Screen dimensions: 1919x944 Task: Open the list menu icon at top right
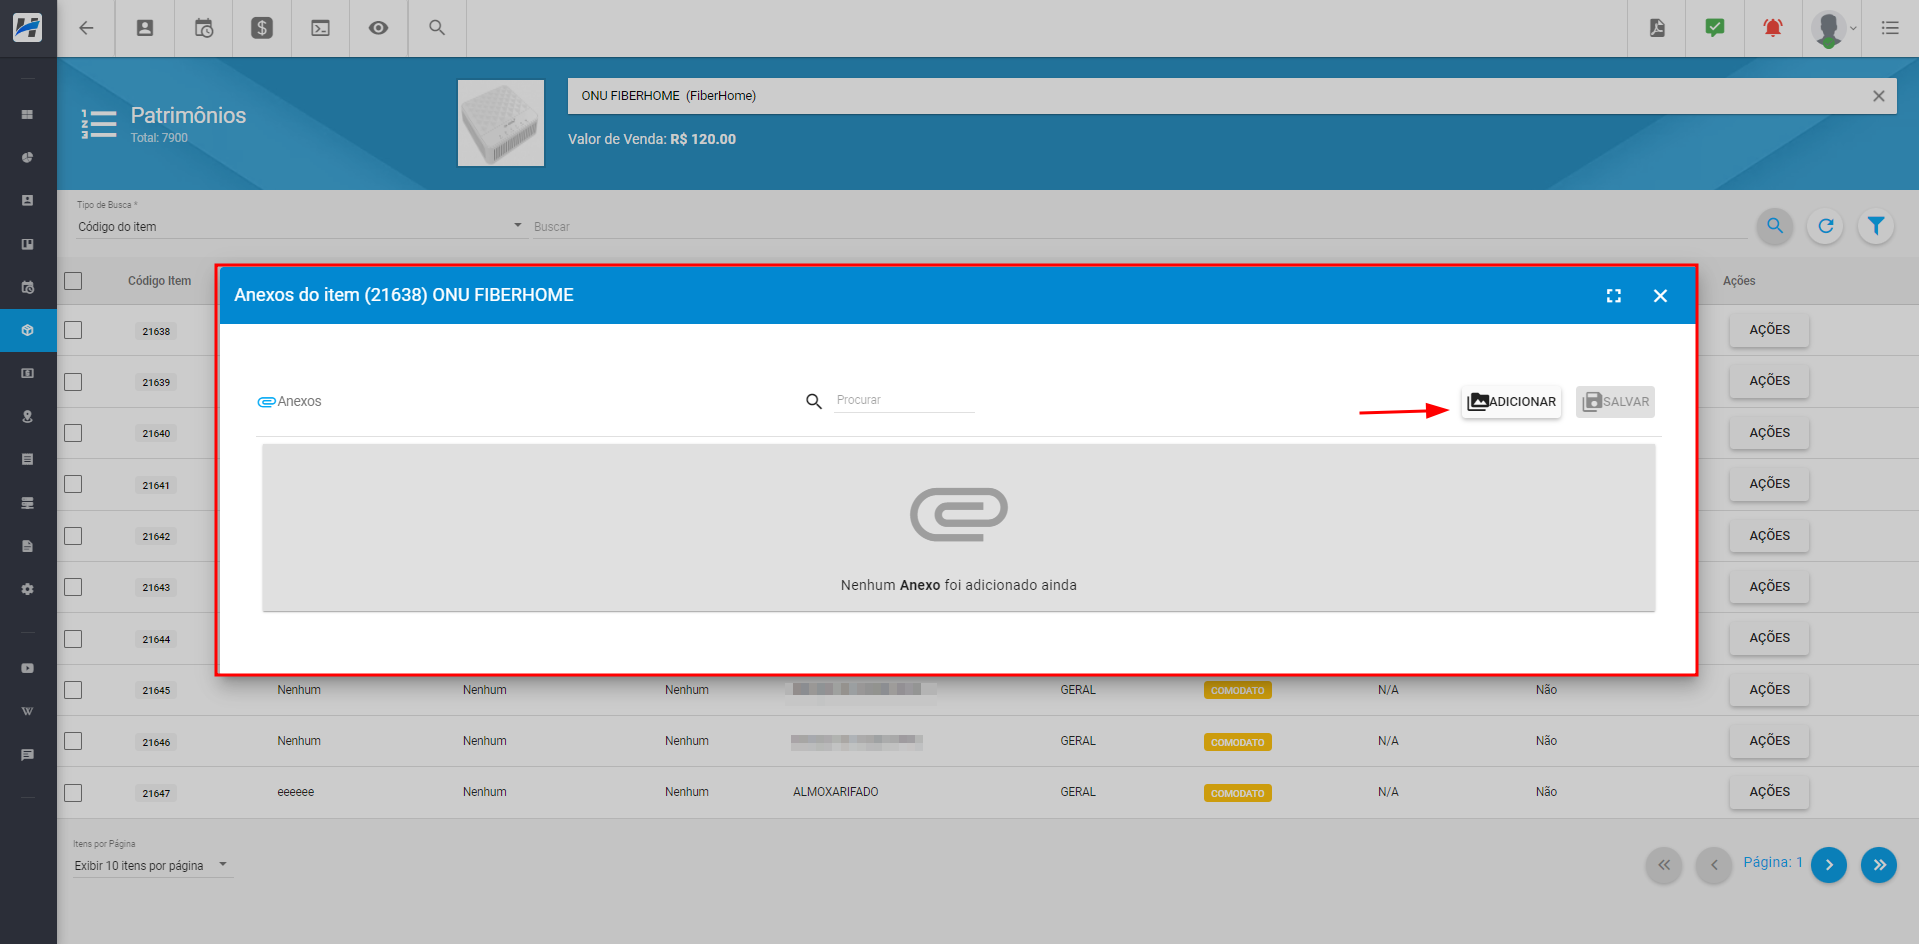click(x=1890, y=28)
